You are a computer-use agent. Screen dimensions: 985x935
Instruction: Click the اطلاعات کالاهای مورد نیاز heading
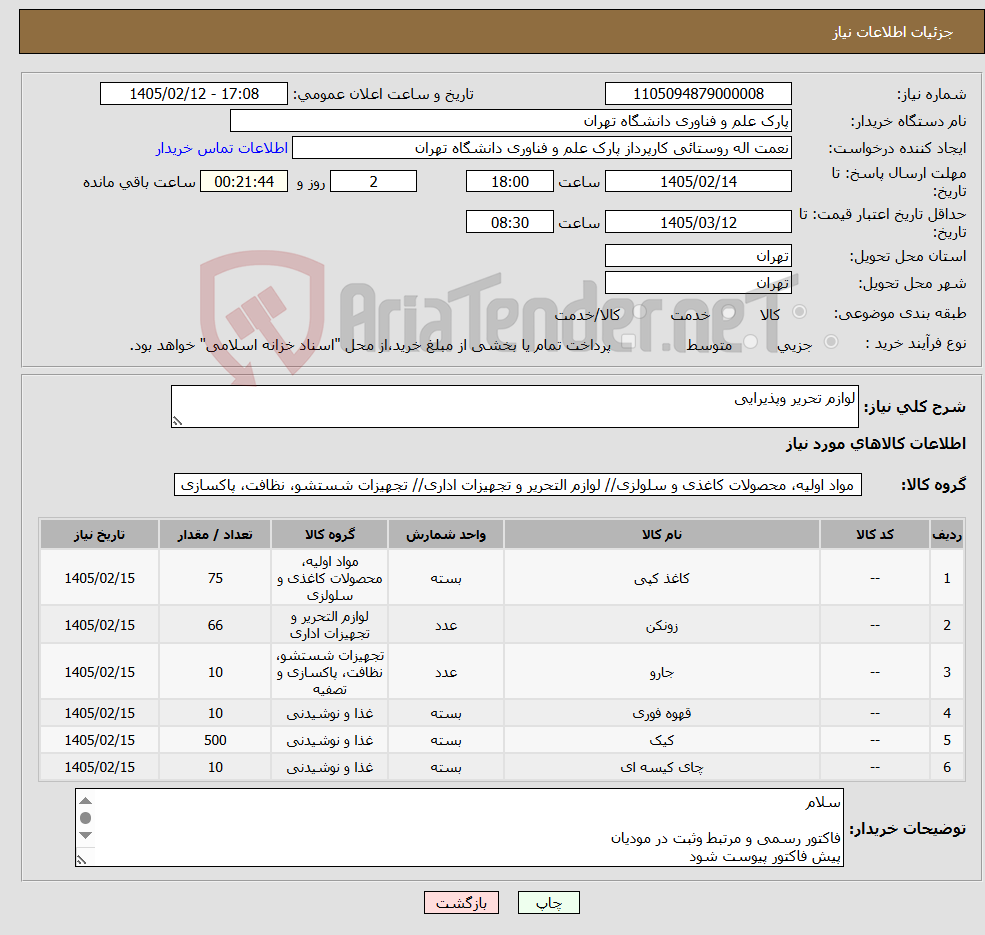(x=876, y=444)
